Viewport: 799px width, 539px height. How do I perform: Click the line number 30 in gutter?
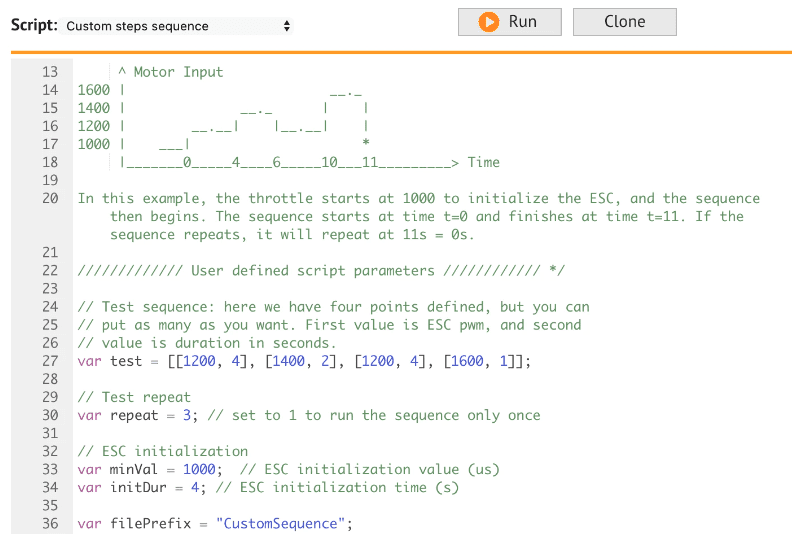(x=50, y=415)
